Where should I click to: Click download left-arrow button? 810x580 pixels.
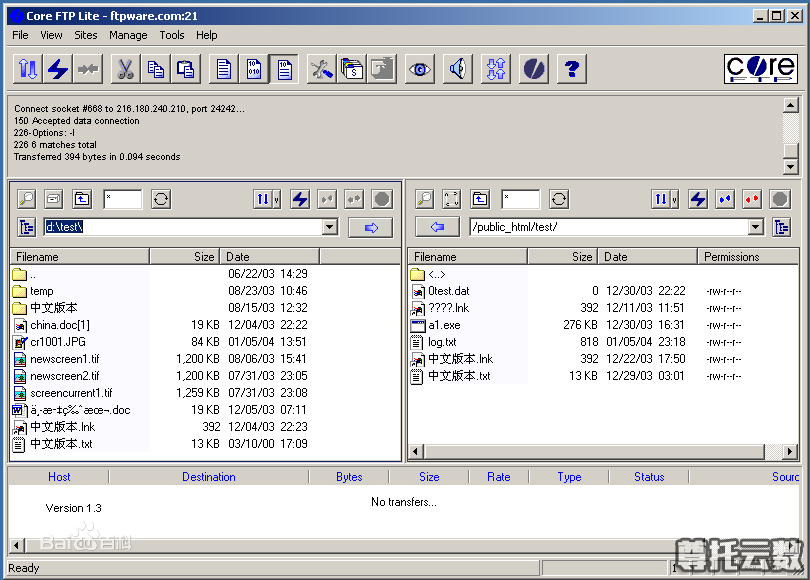[x=437, y=227]
